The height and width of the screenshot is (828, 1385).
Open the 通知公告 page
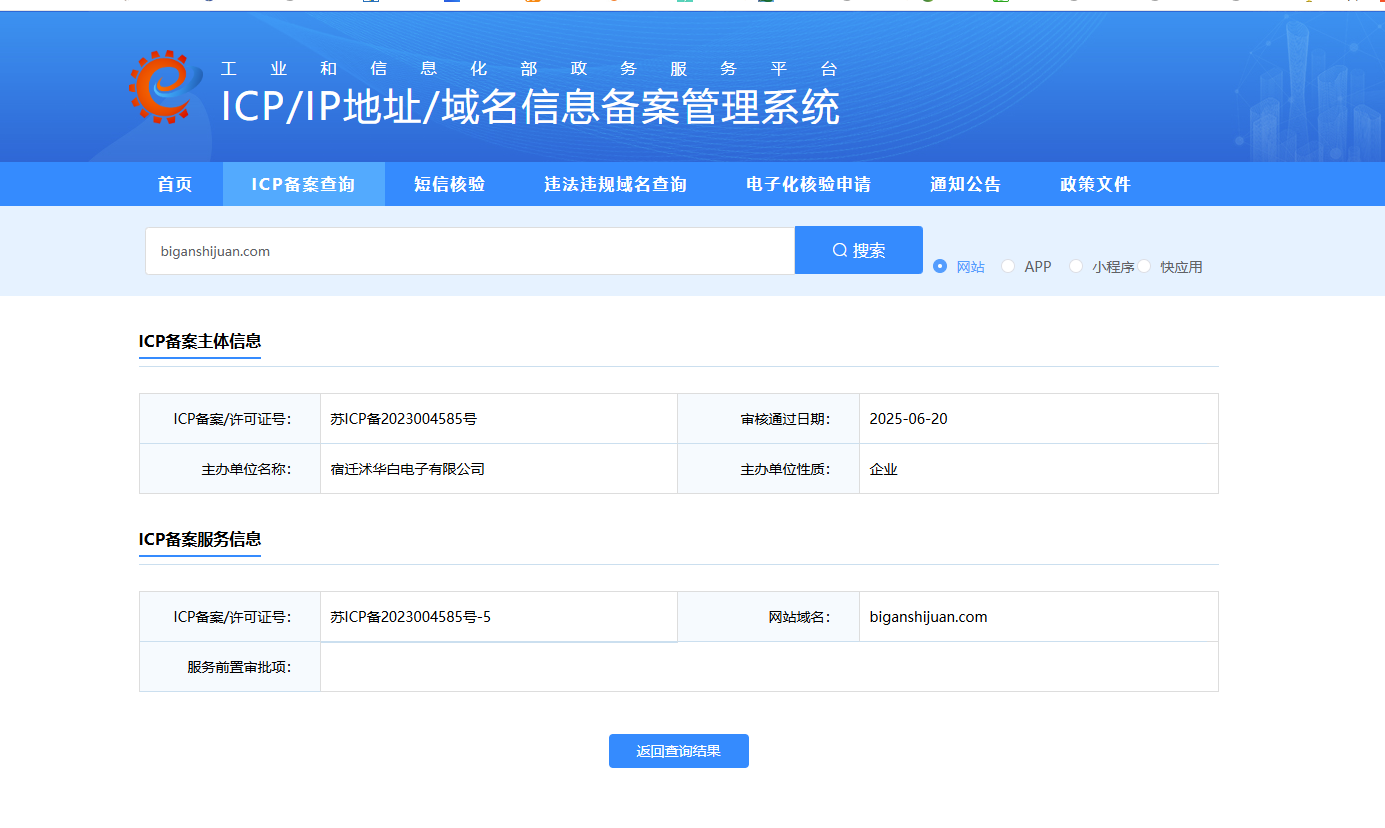(965, 184)
